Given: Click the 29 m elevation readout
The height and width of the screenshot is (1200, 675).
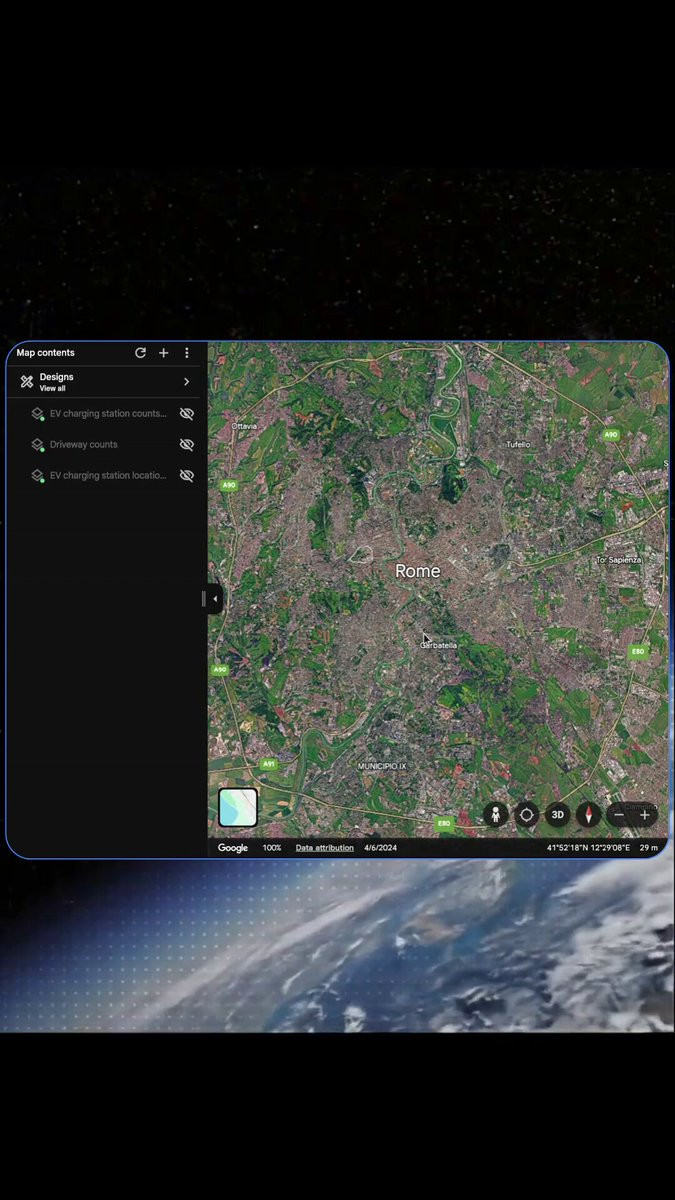Looking at the screenshot, I should (649, 848).
